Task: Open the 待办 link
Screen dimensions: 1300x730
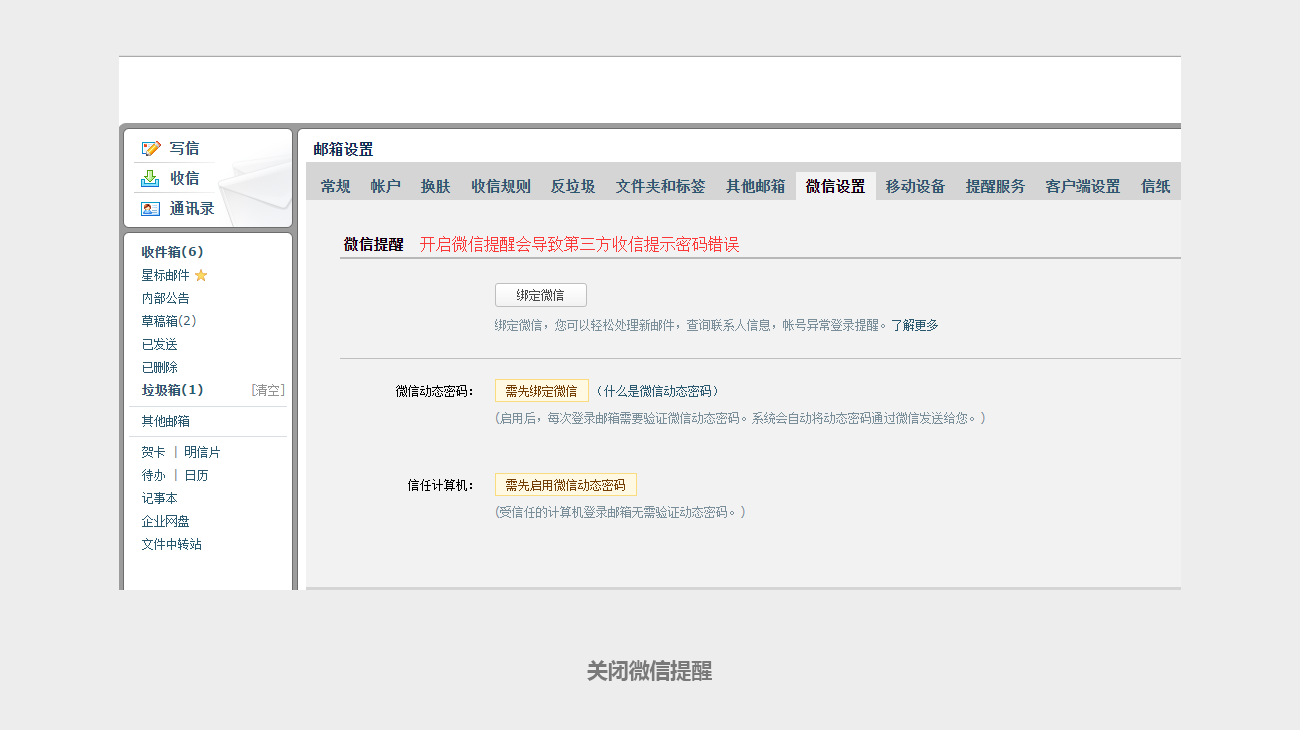Action: 153,475
